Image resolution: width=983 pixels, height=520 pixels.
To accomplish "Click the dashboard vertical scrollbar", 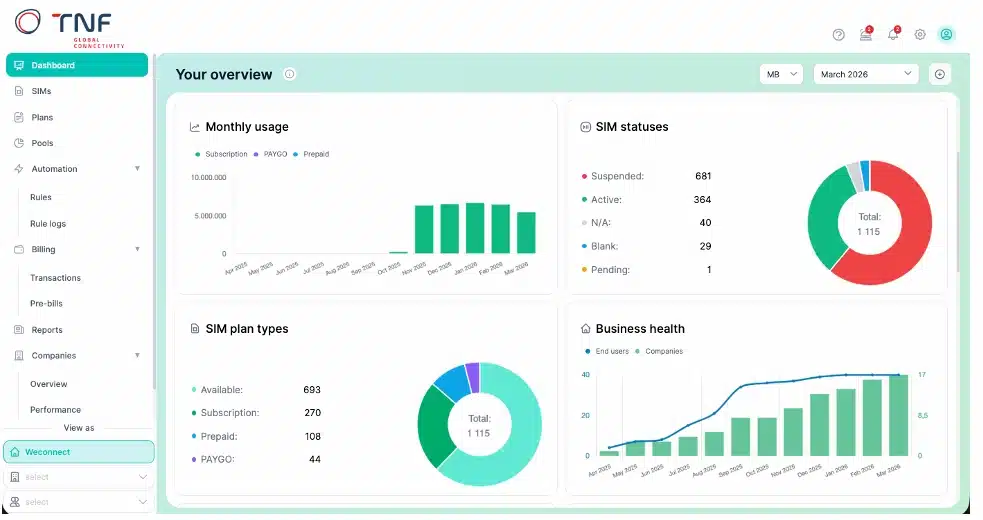I will coord(957,213).
